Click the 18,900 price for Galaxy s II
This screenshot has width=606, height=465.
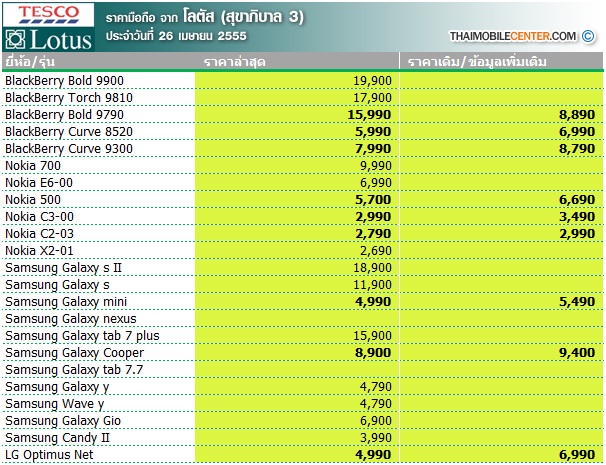click(372, 268)
